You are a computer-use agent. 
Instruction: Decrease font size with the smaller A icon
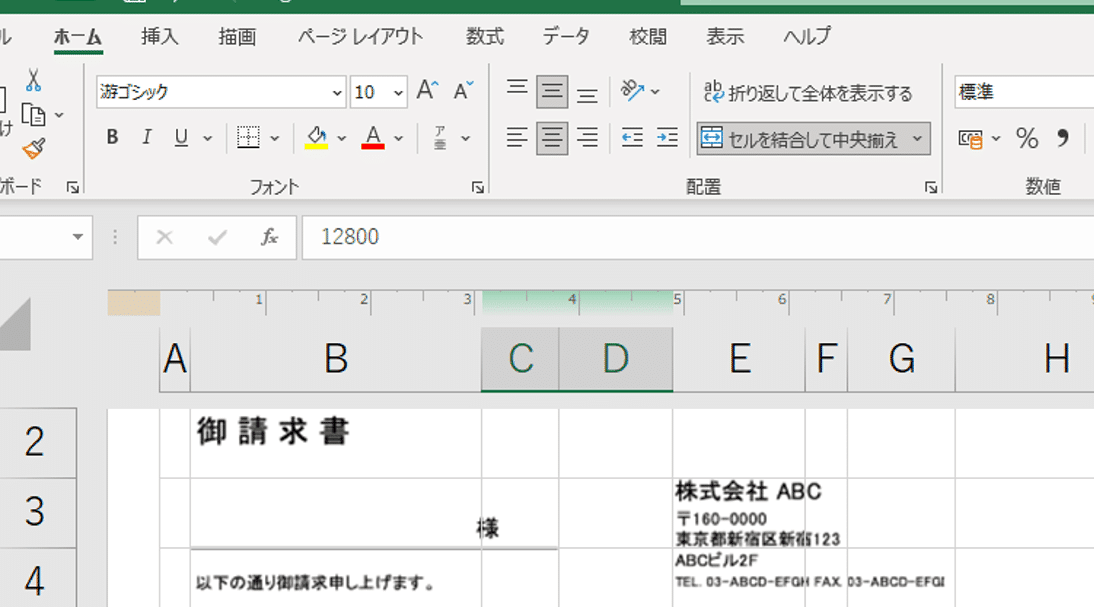463,91
